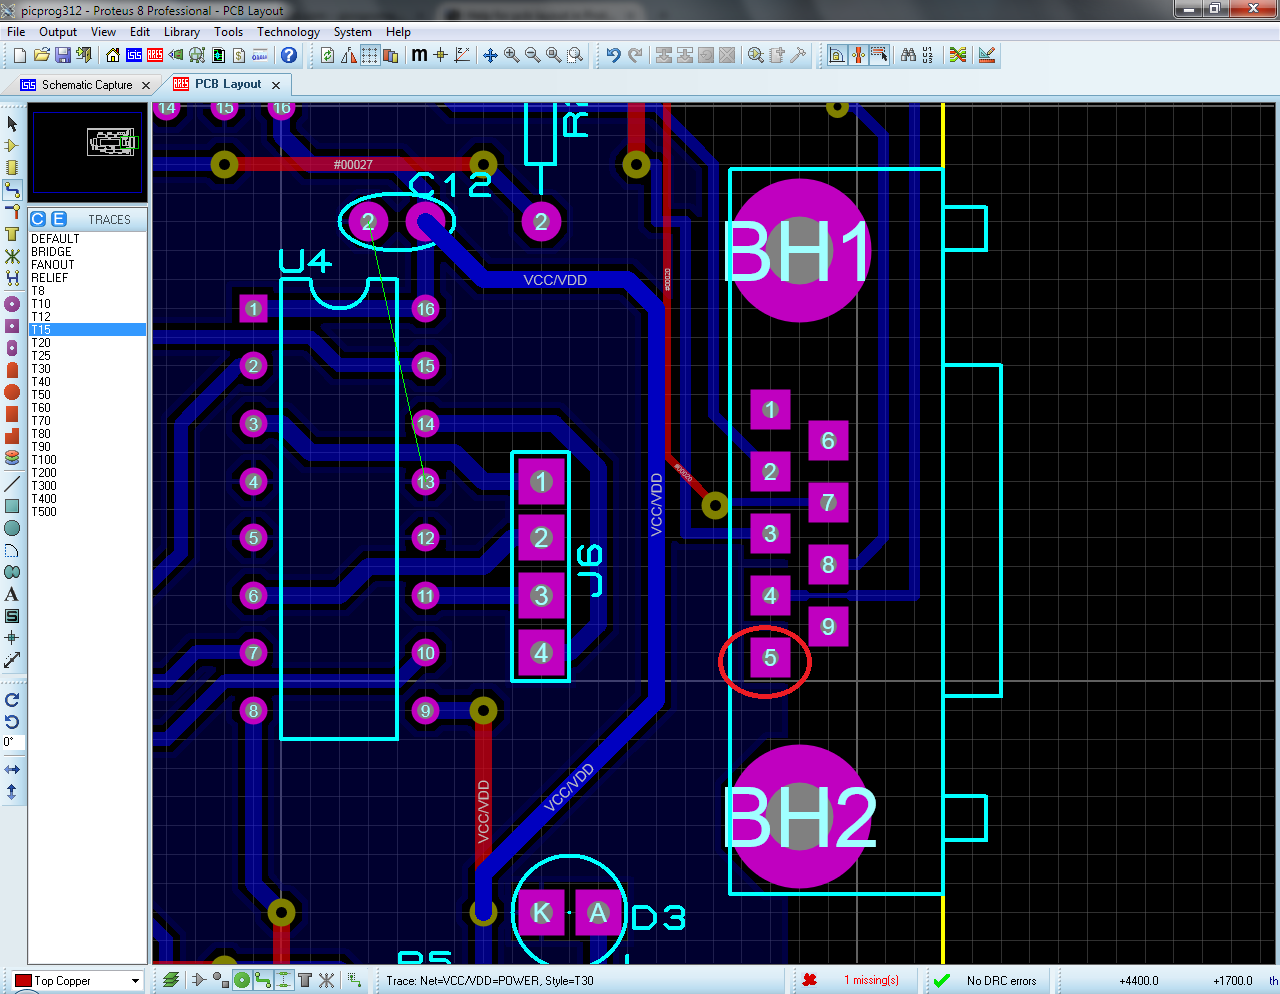Click the Bill of Materials toolbar icon
This screenshot has height=994, width=1280.
tap(238, 55)
